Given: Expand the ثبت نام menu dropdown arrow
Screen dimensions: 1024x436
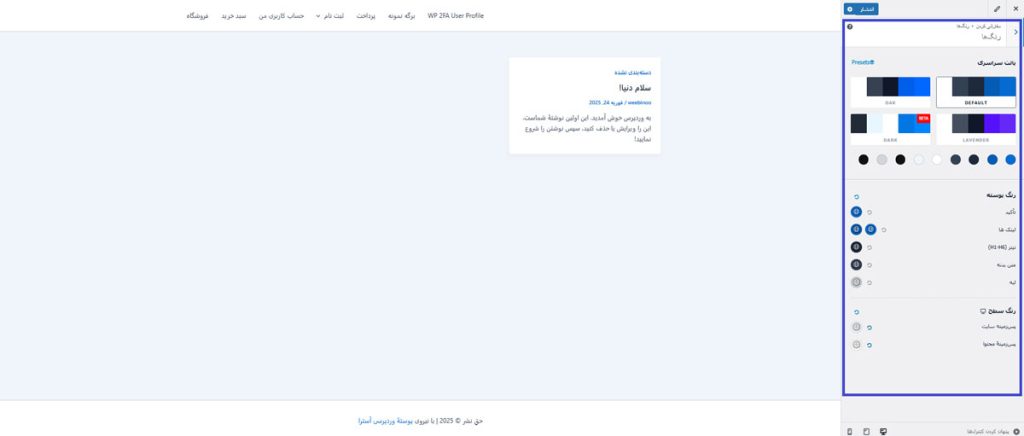Looking at the screenshot, I should coord(318,16).
